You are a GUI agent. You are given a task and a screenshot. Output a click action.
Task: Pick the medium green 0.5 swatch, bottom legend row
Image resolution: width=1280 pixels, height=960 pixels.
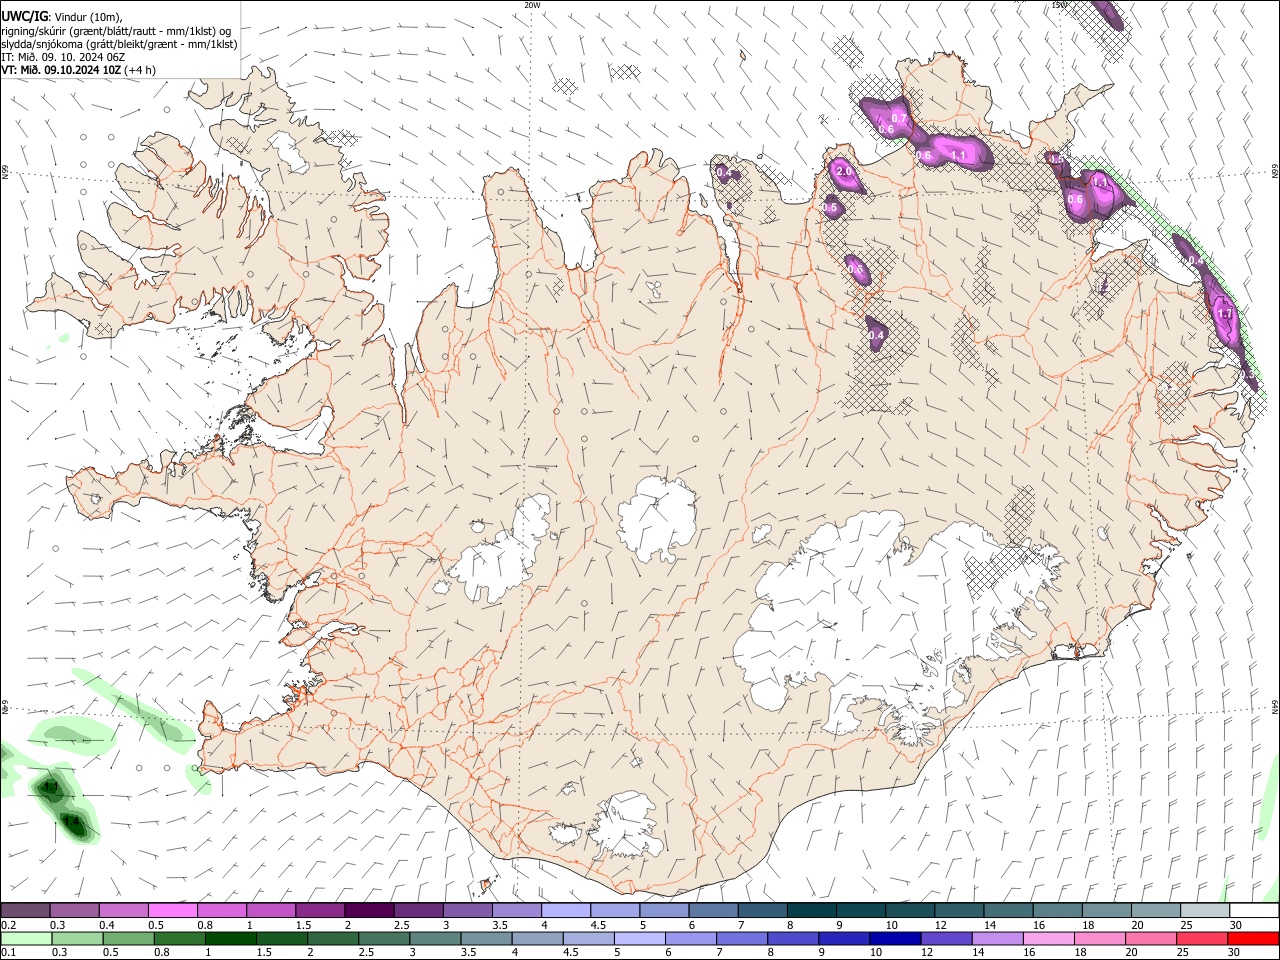click(x=128, y=939)
